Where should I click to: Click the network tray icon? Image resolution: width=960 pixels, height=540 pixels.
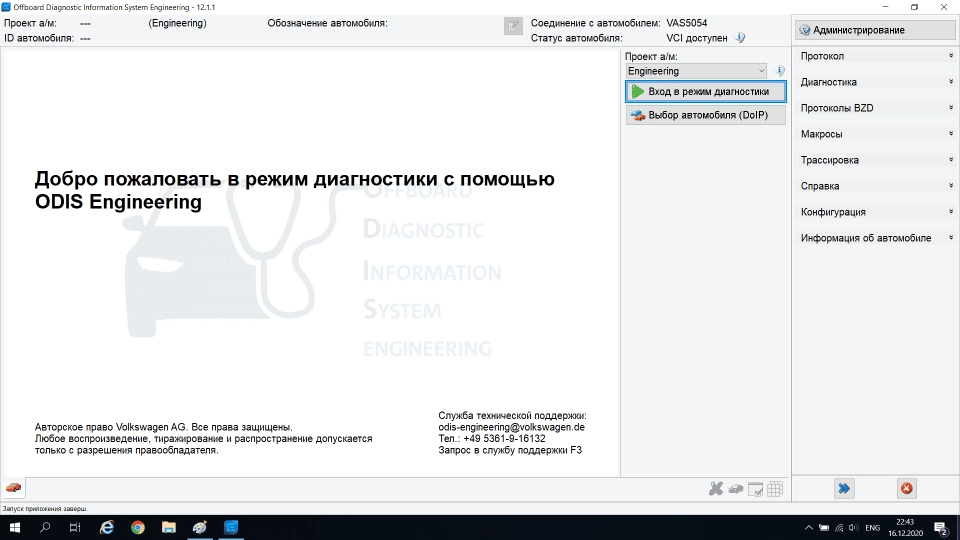[839, 528]
